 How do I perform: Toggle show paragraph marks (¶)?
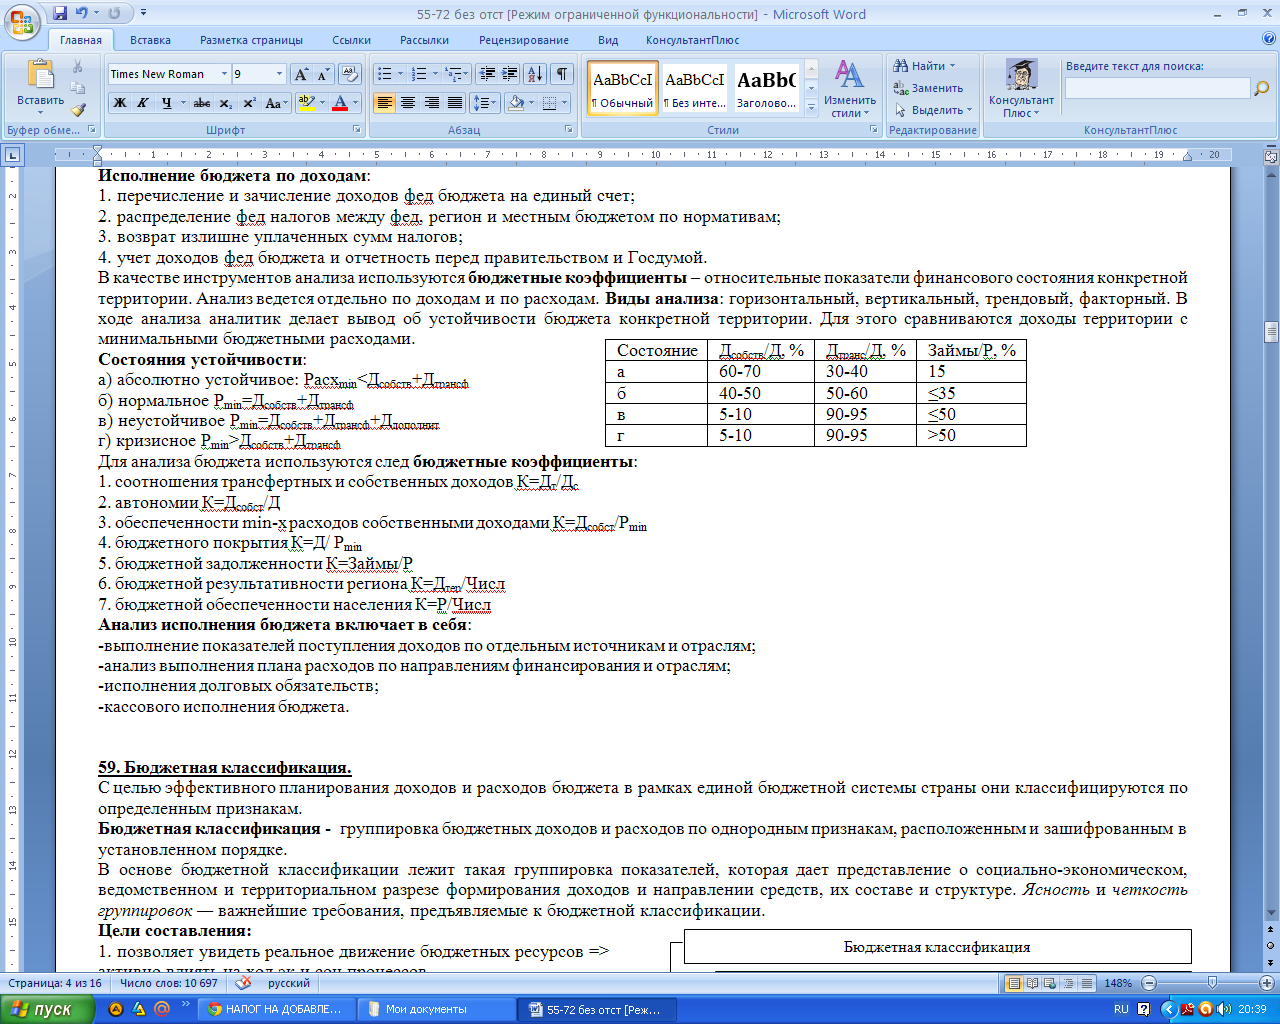coord(562,74)
